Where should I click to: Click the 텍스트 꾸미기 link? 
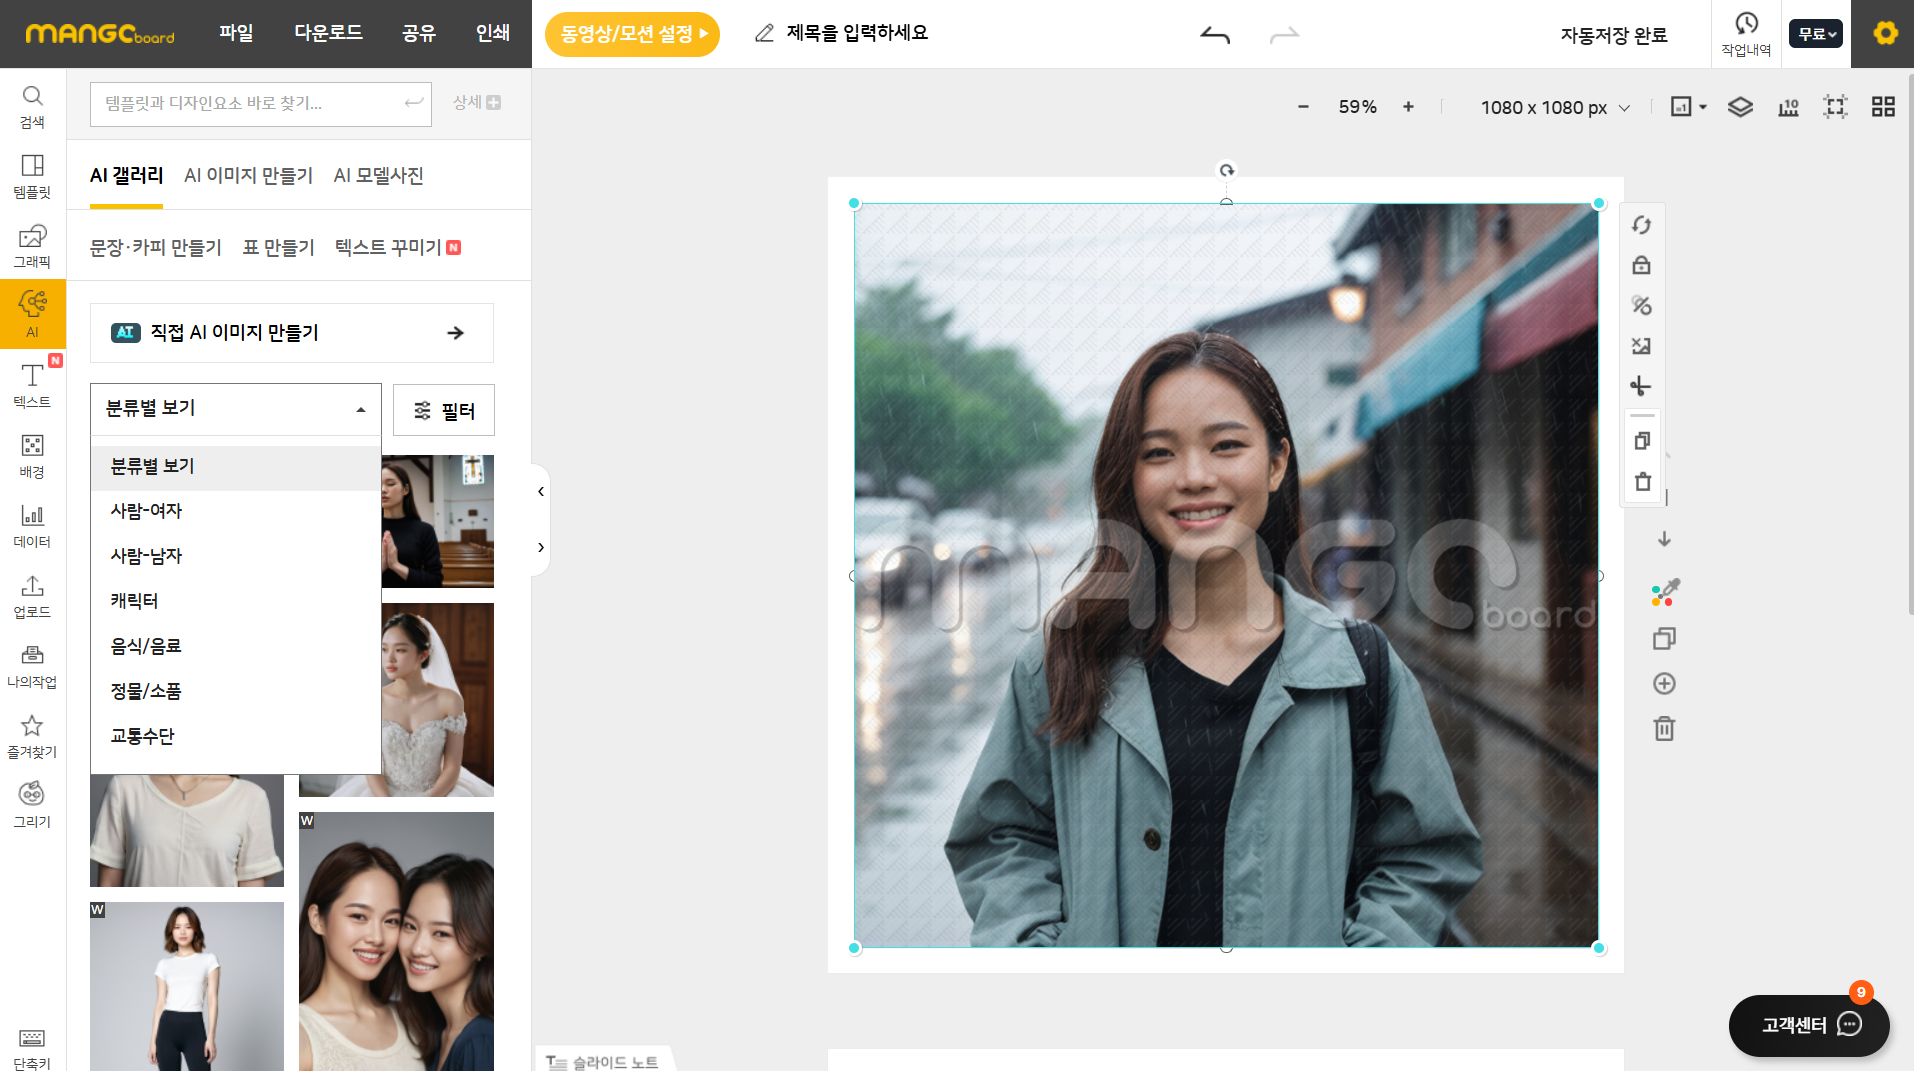click(x=388, y=248)
